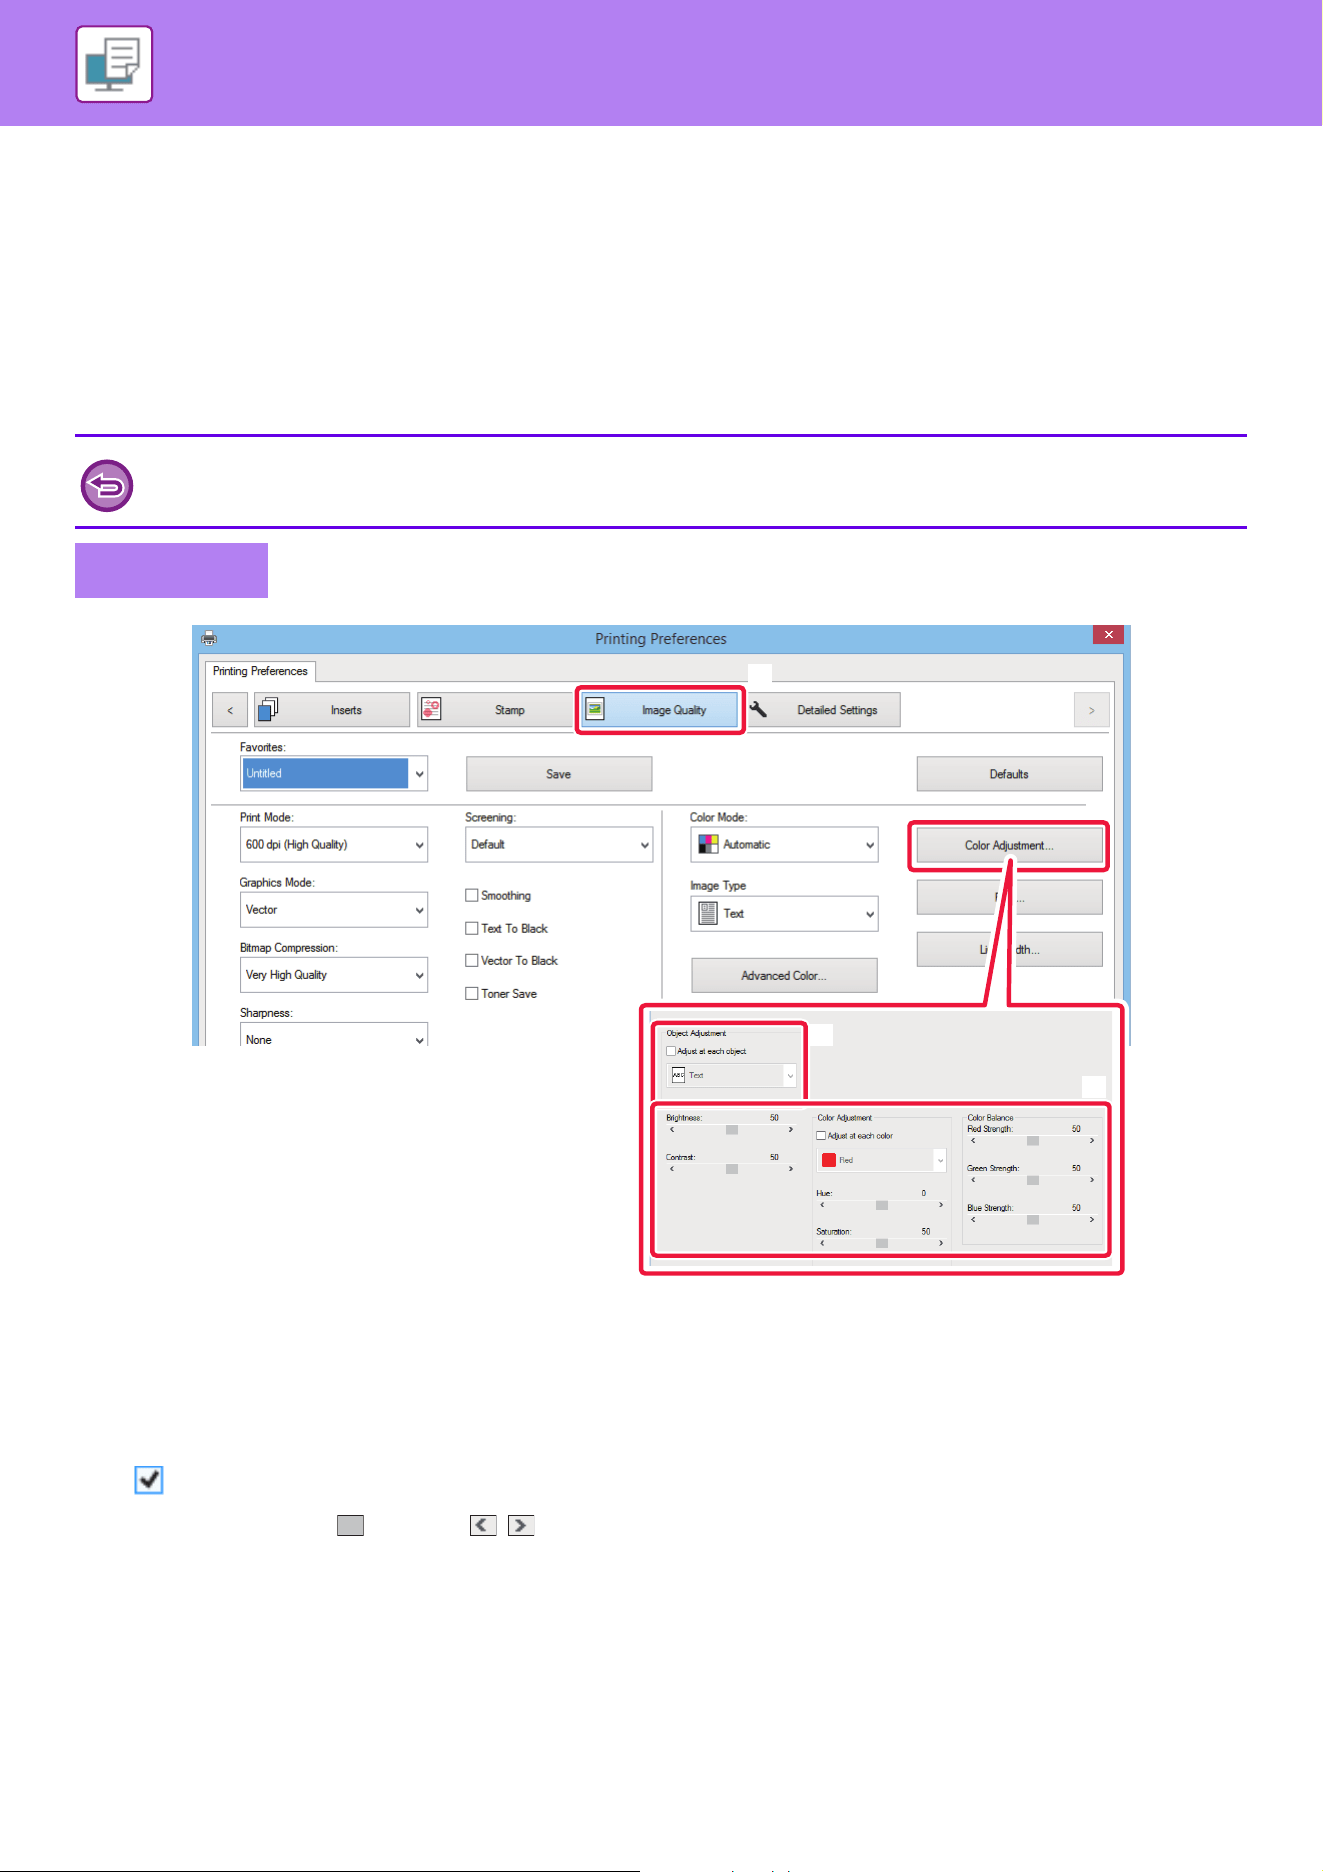Open the Color Adjustment dialog button
Screen dimensions: 1323x1872
pos(1009,845)
